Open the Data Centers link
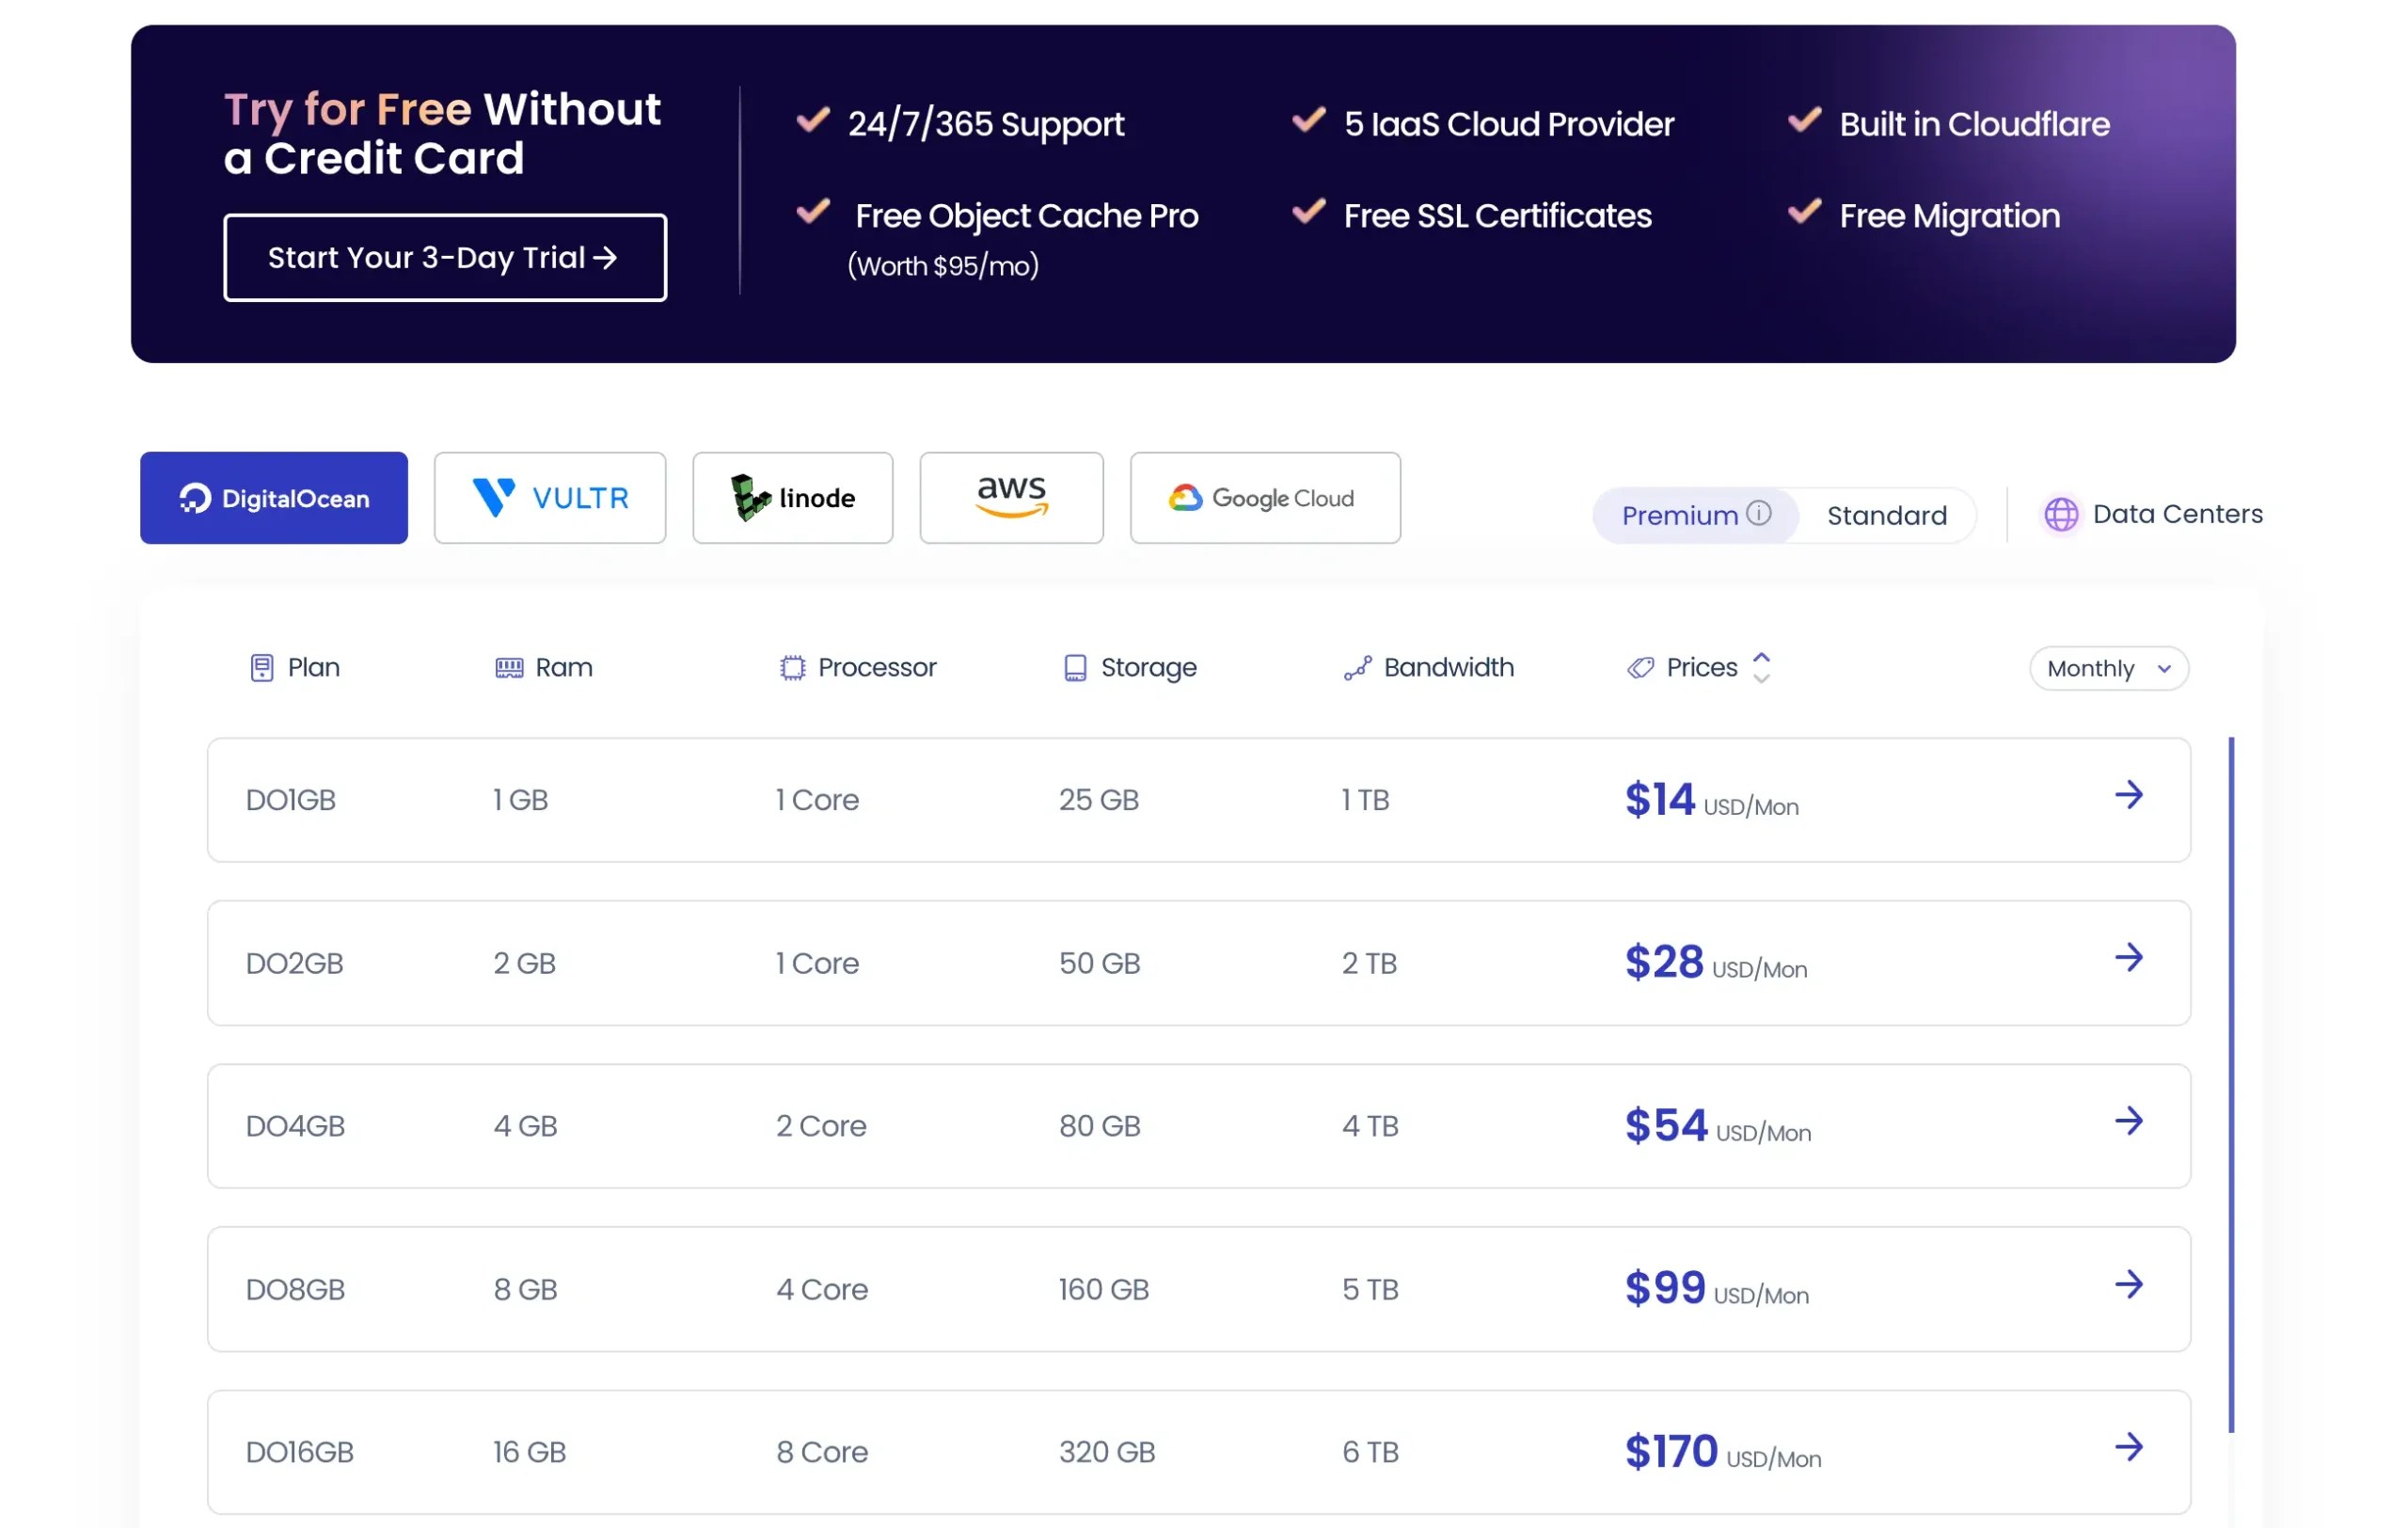The width and height of the screenshot is (2408, 1528). pos(2177,514)
